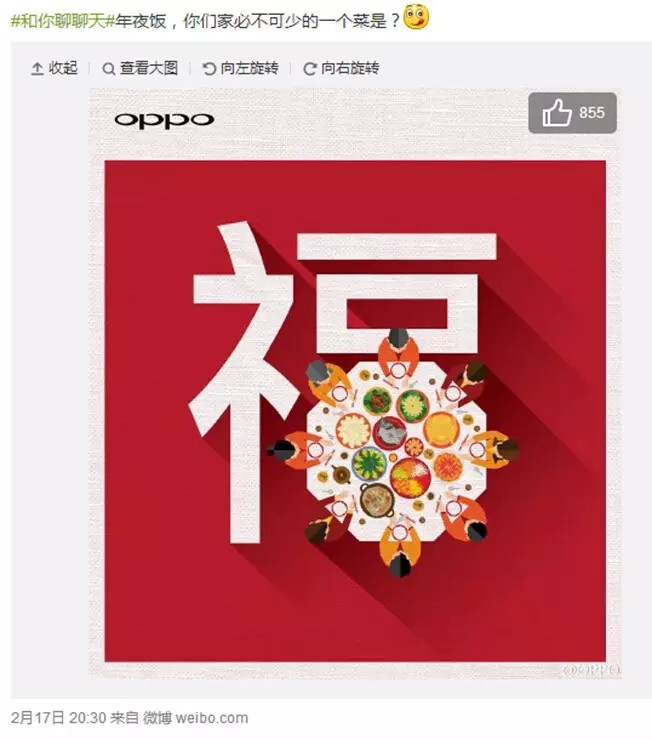Click the round dinner table illustration
Screen dimensions: 652x739
[x=396, y=451]
